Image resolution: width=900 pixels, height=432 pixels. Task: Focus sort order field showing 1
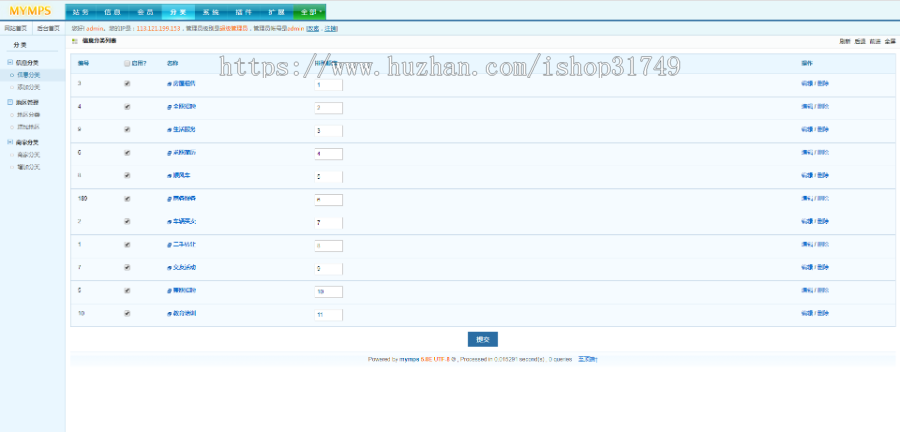tap(328, 85)
